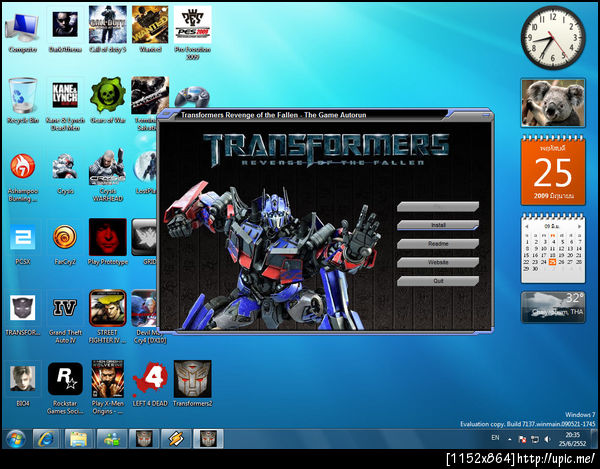Viewport: 600px width, 469px height.
Task: Open Pro Evolution 2009 shortcut
Action: tap(192, 33)
